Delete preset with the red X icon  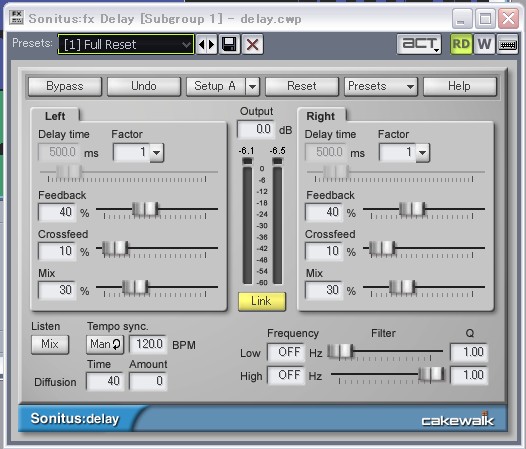252,44
